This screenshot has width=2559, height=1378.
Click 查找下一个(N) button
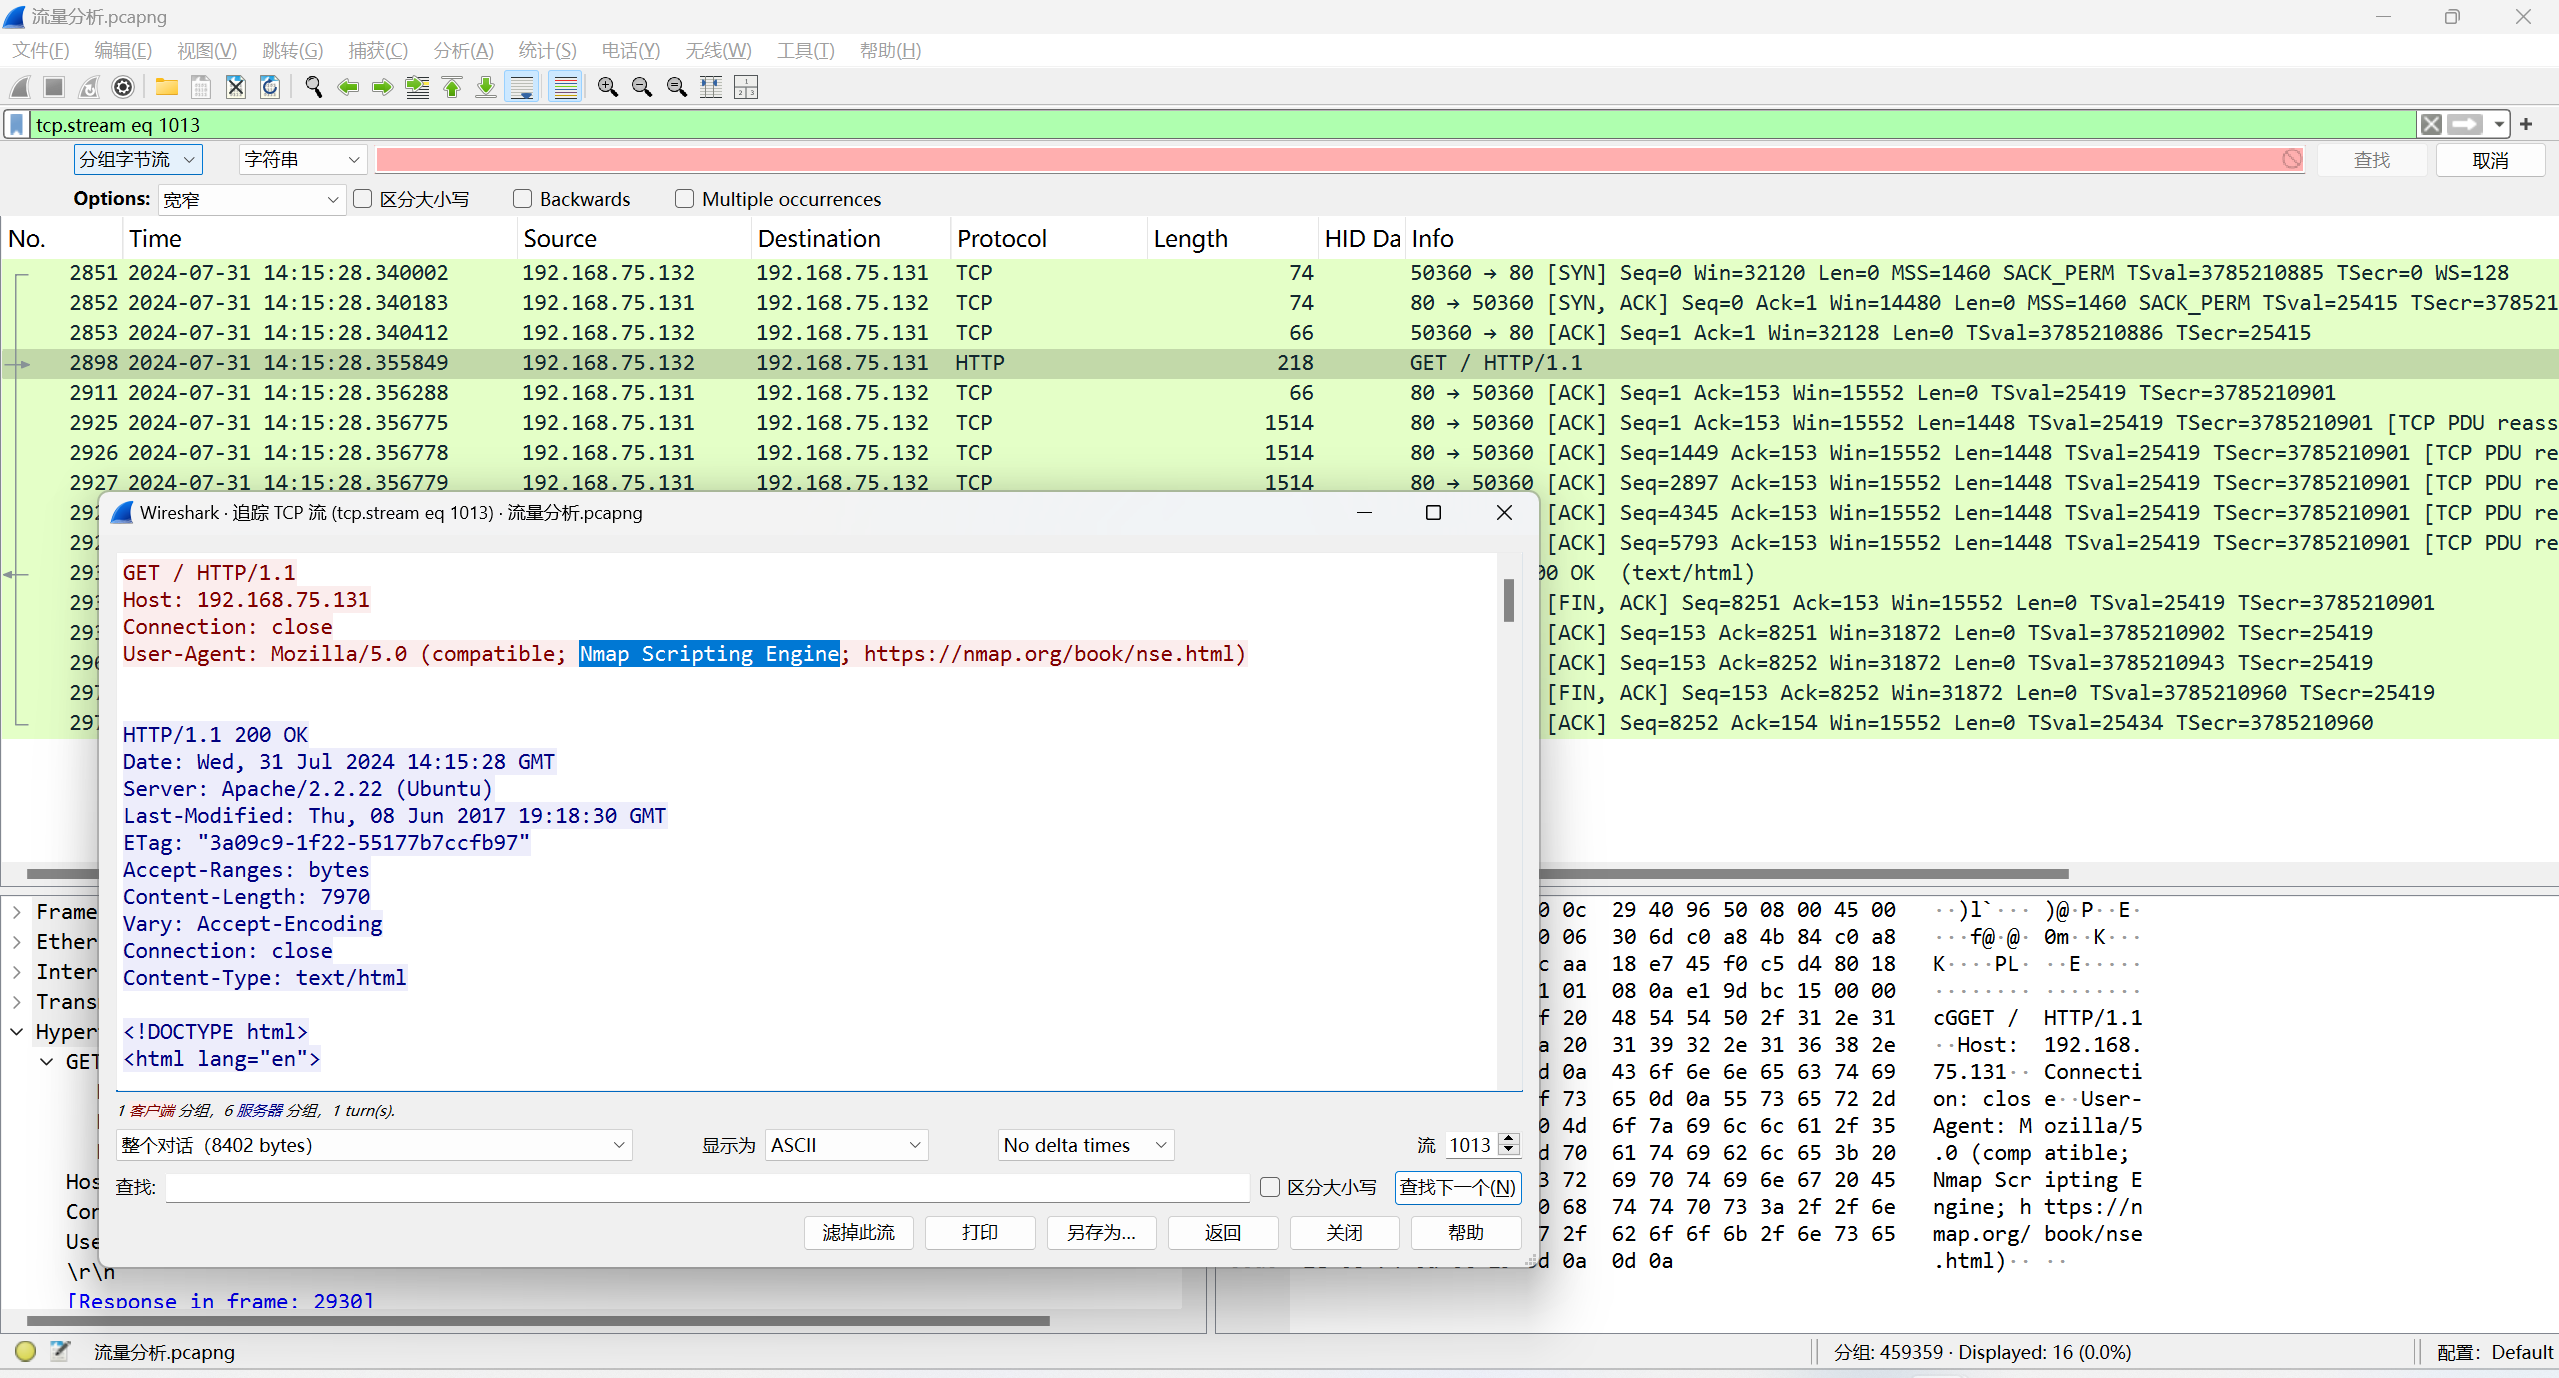(1458, 1187)
